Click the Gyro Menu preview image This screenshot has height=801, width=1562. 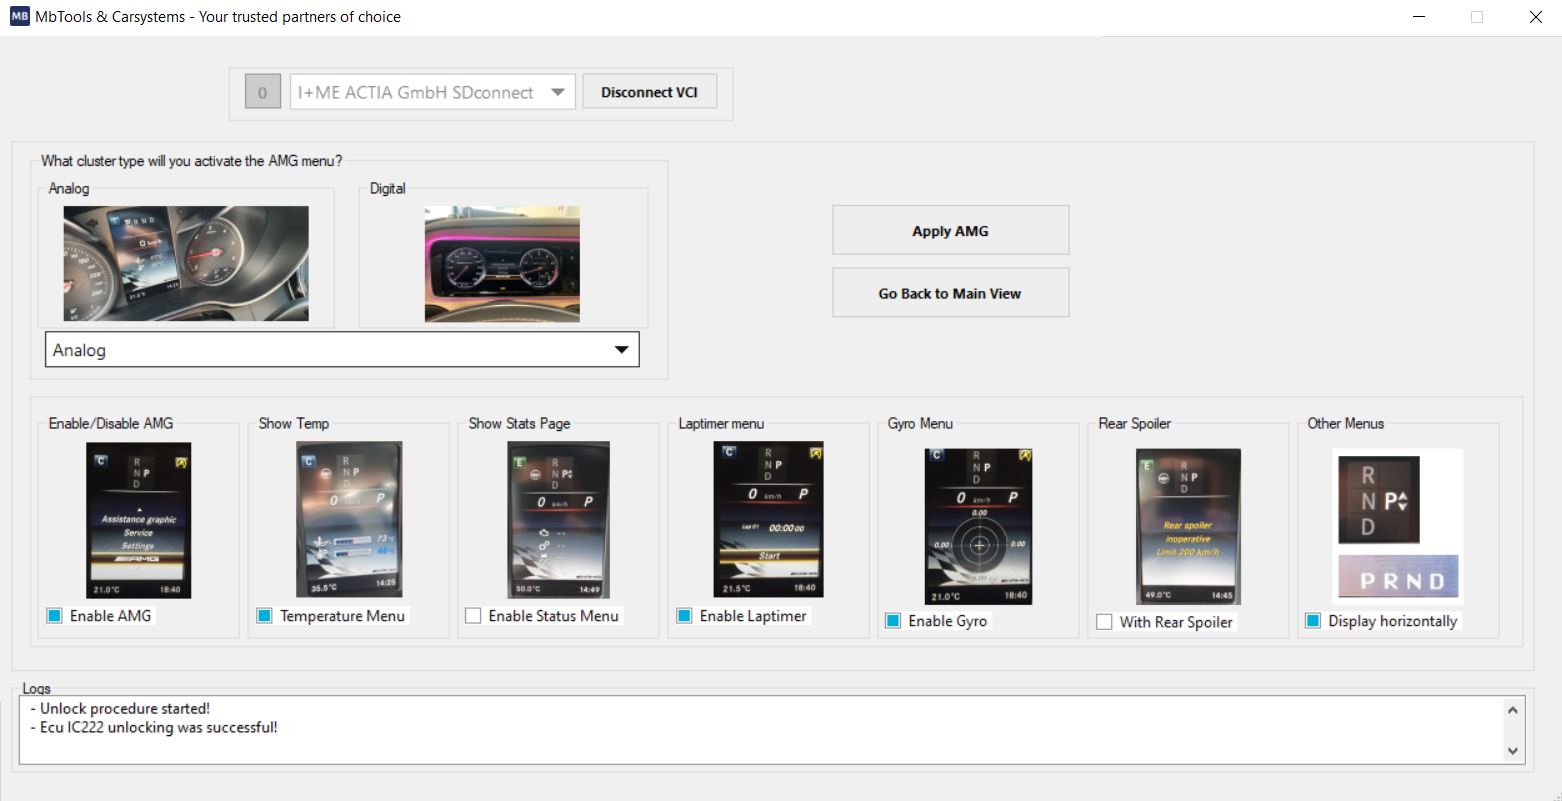977,524
